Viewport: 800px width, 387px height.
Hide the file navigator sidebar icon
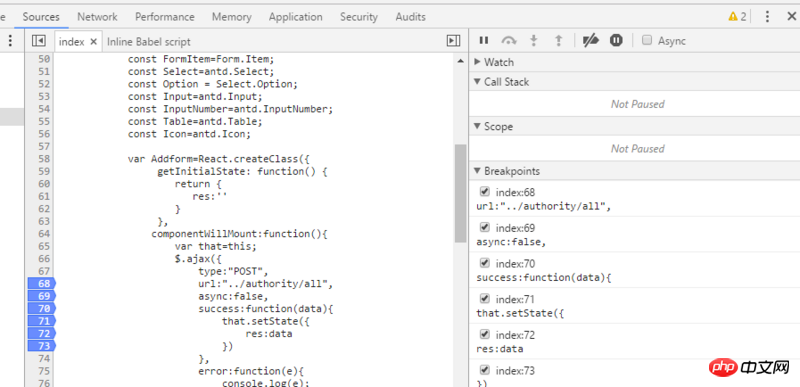(39, 41)
